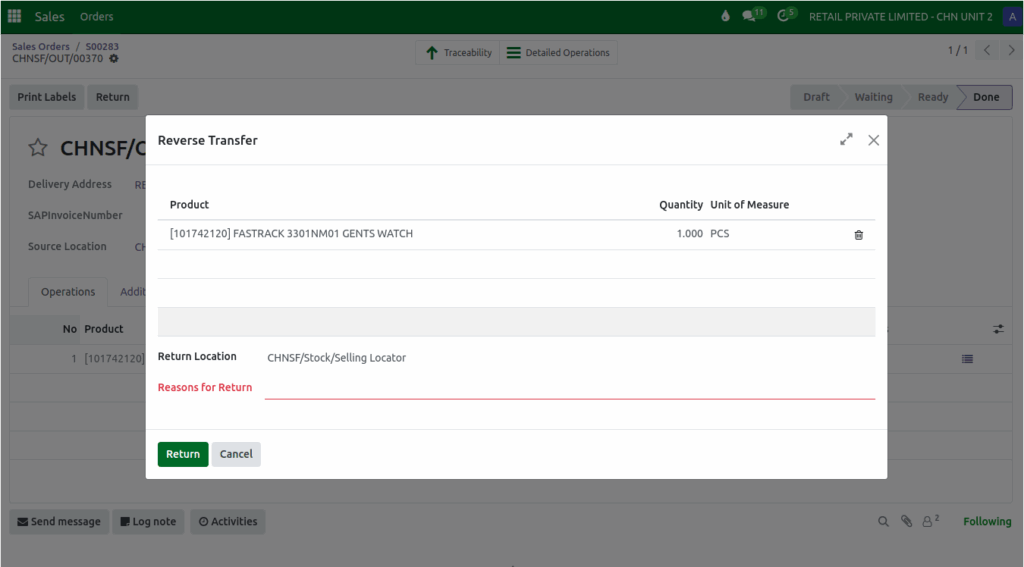Go to Sales Orders breadcrumb
1024x567 pixels.
point(40,46)
